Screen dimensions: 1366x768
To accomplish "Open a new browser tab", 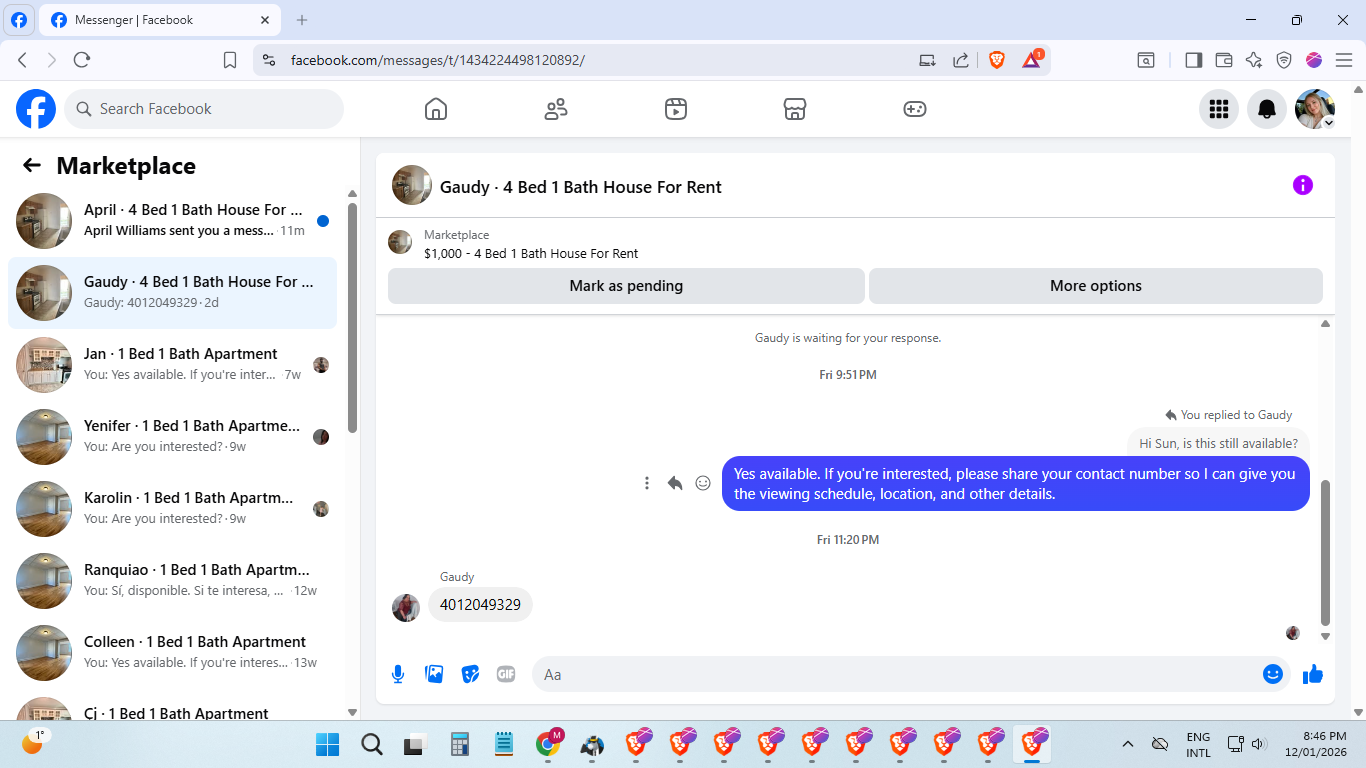I will point(302,20).
